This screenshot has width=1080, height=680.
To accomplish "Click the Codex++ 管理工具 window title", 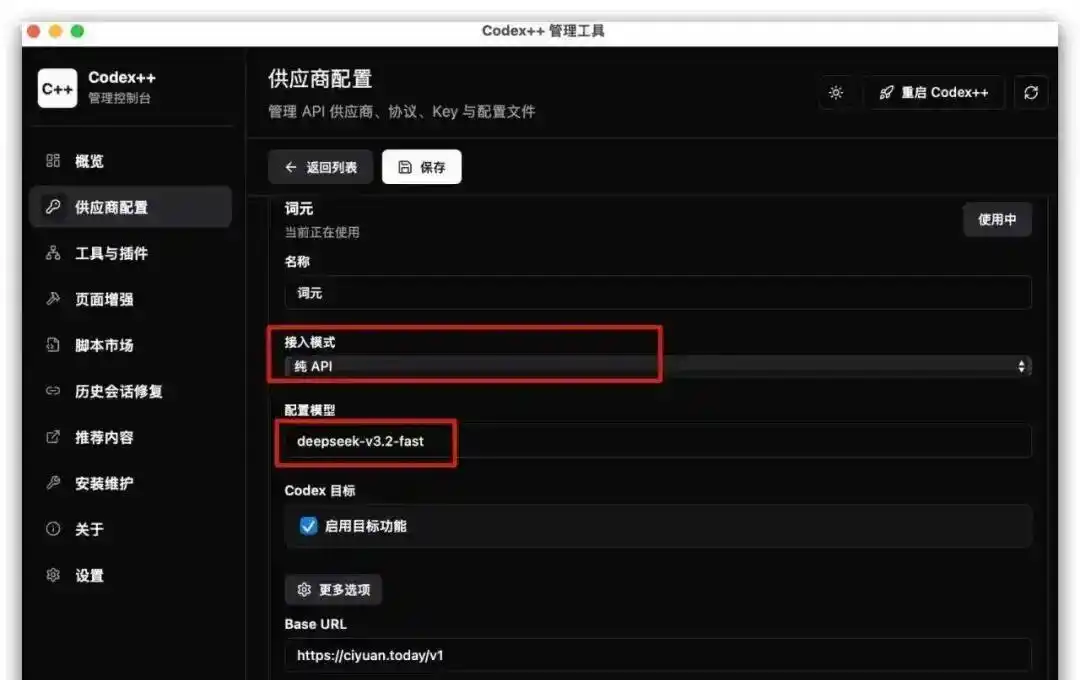I will click(x=543, y=31).
